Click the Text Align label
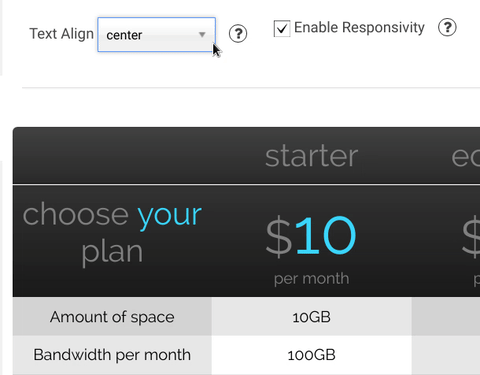This screenshot has height=375, width=480. (x=62, y=34)
